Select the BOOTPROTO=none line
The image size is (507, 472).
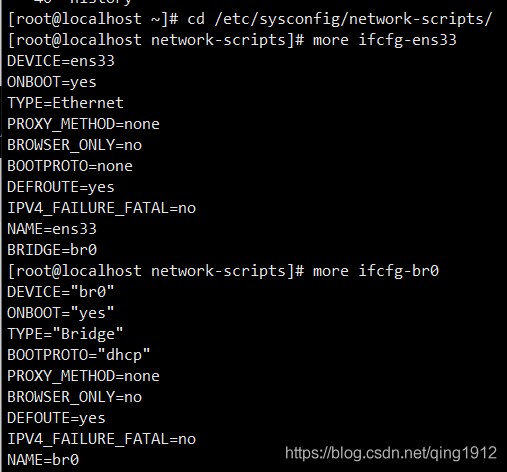click(x=70, y=166)
